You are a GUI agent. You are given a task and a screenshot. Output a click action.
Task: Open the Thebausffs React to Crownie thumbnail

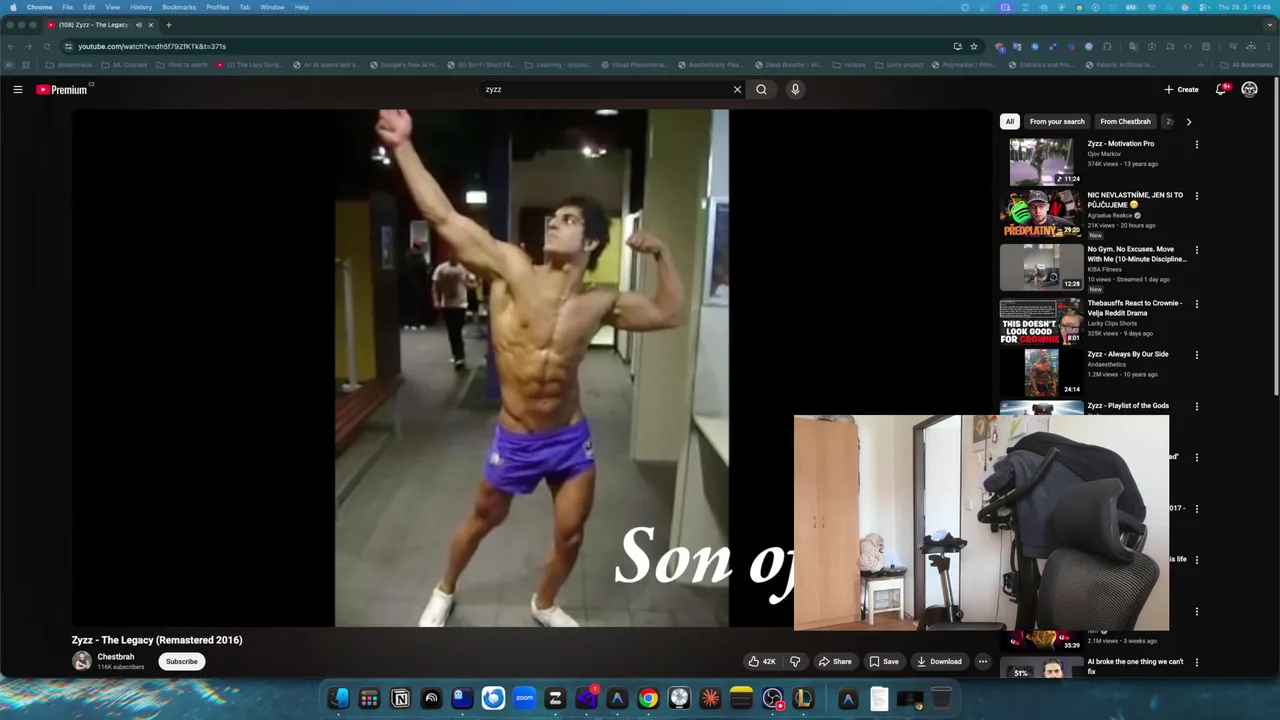[x=1041, y=321]
